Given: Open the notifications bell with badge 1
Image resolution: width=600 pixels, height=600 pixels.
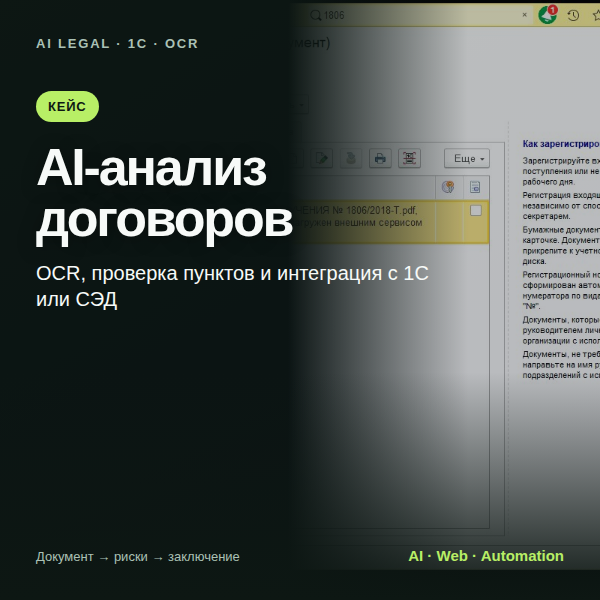Looking at the screenshot, I should [x=548, y=15].
